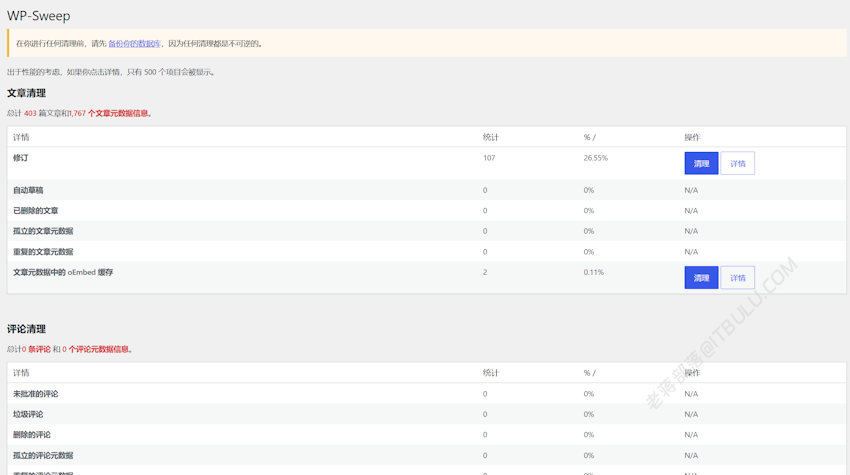Click 详情 button for 修订 row
Image resolution: width=850 pixels, height=475 pixels.
[x=737, y=163]
